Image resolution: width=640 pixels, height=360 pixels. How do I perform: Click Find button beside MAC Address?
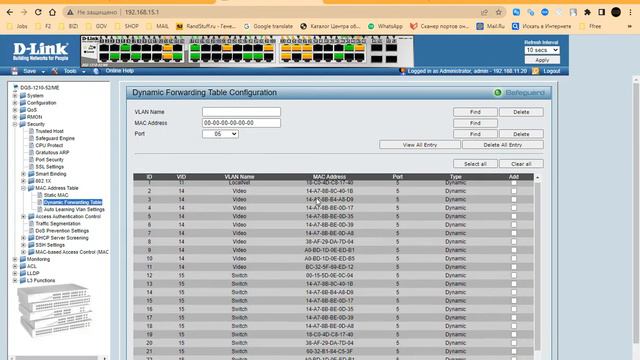pos(475,123)
